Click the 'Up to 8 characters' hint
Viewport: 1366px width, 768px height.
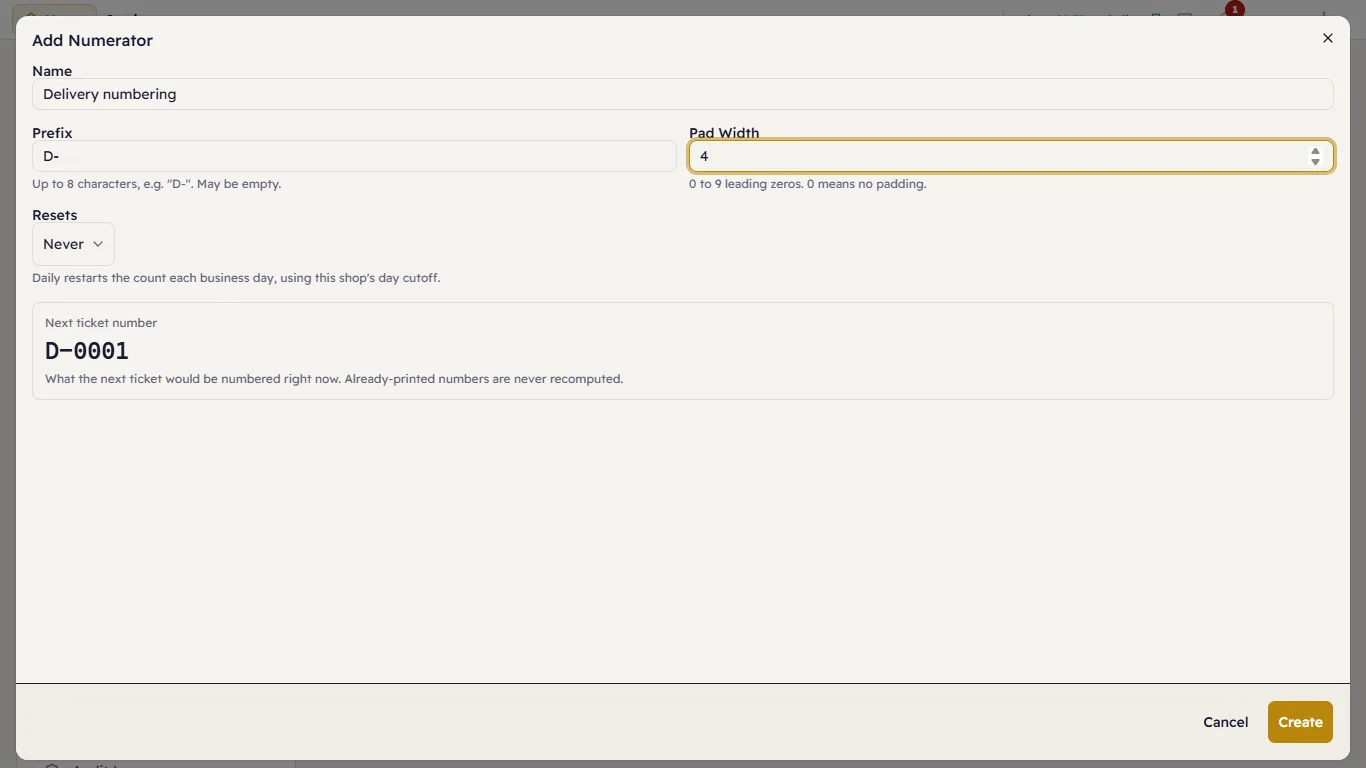tap(156, 184)
